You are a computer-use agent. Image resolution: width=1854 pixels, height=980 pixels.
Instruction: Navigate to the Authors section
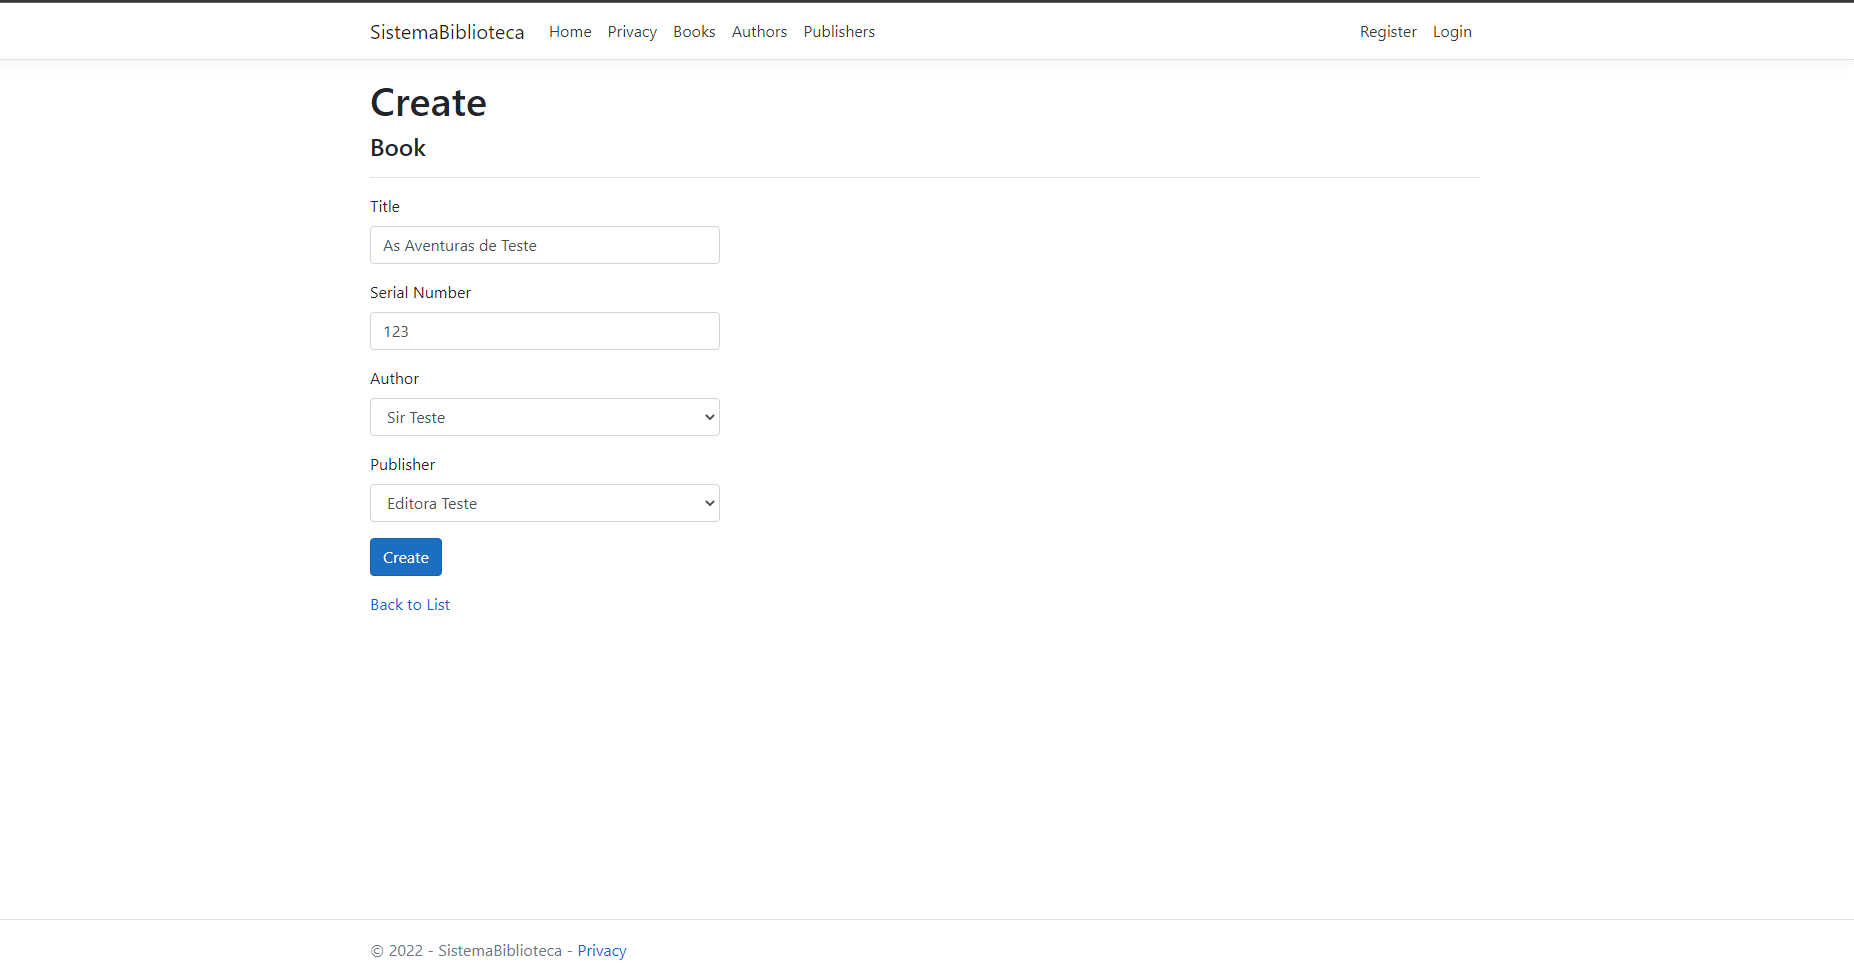coord(759,31)
